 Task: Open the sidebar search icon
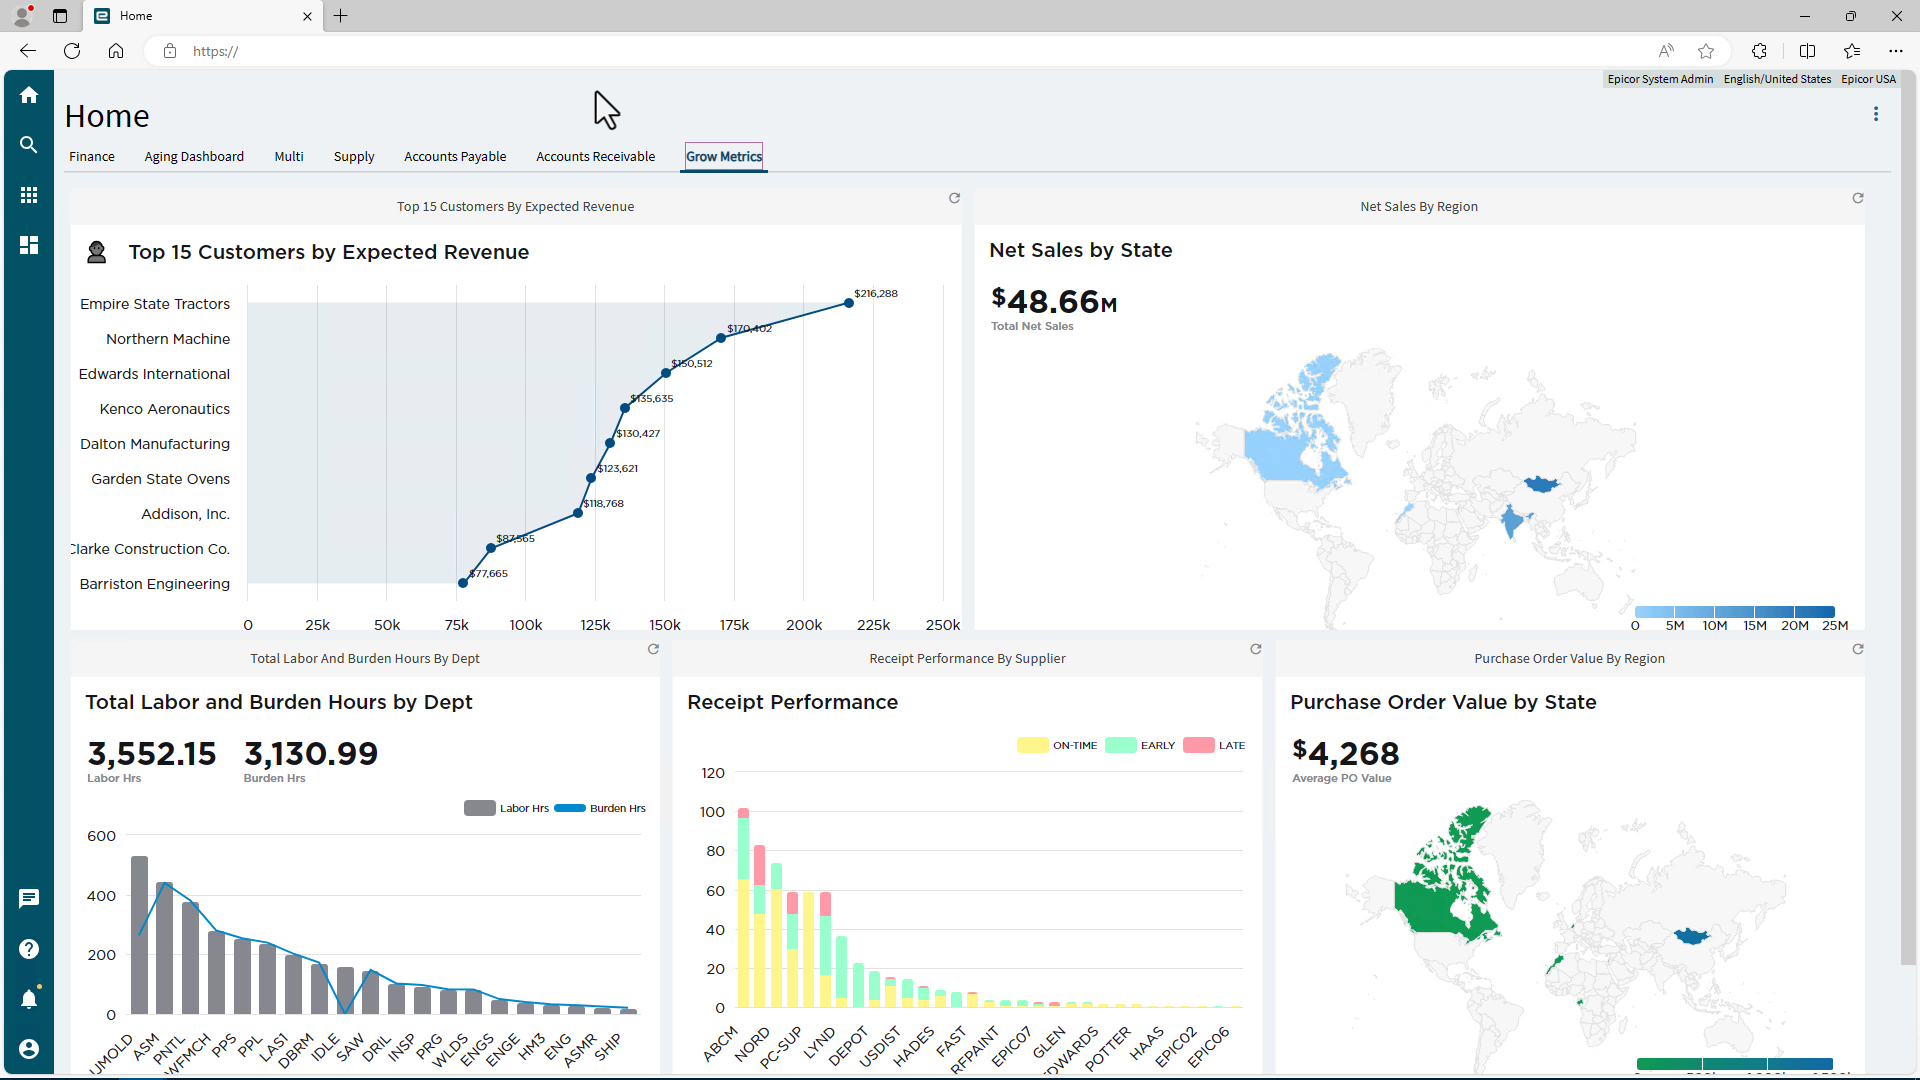click(29, 145)
